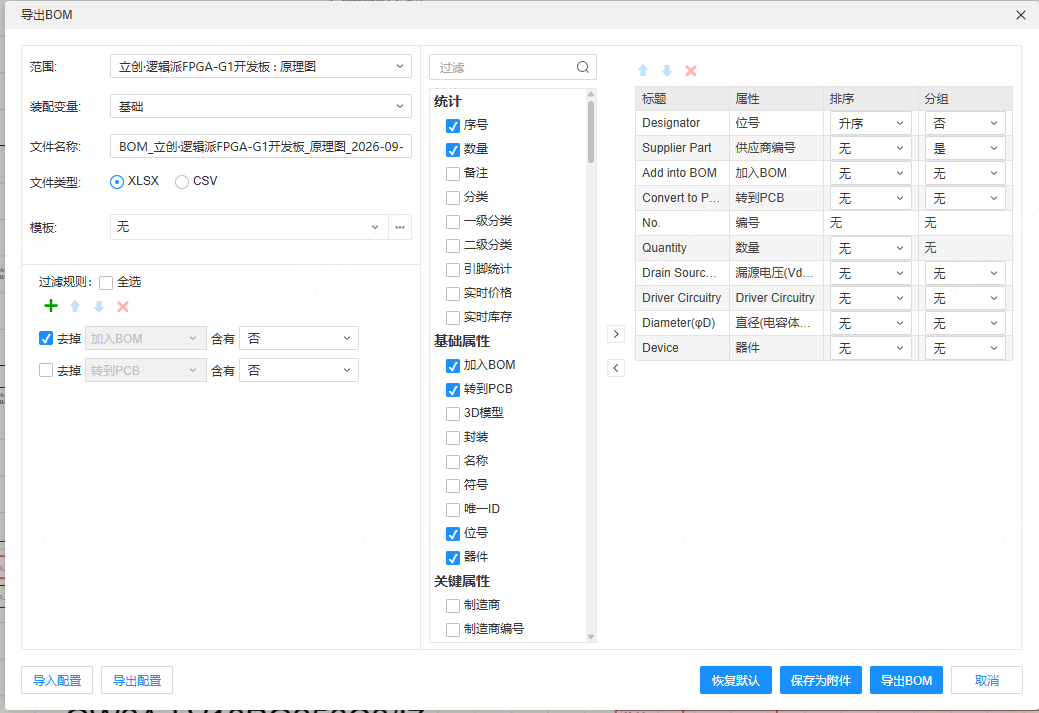Remove column with red X above table
Image resolution: width=1039 pixels, height=713 pixels.
coord(690,70)
